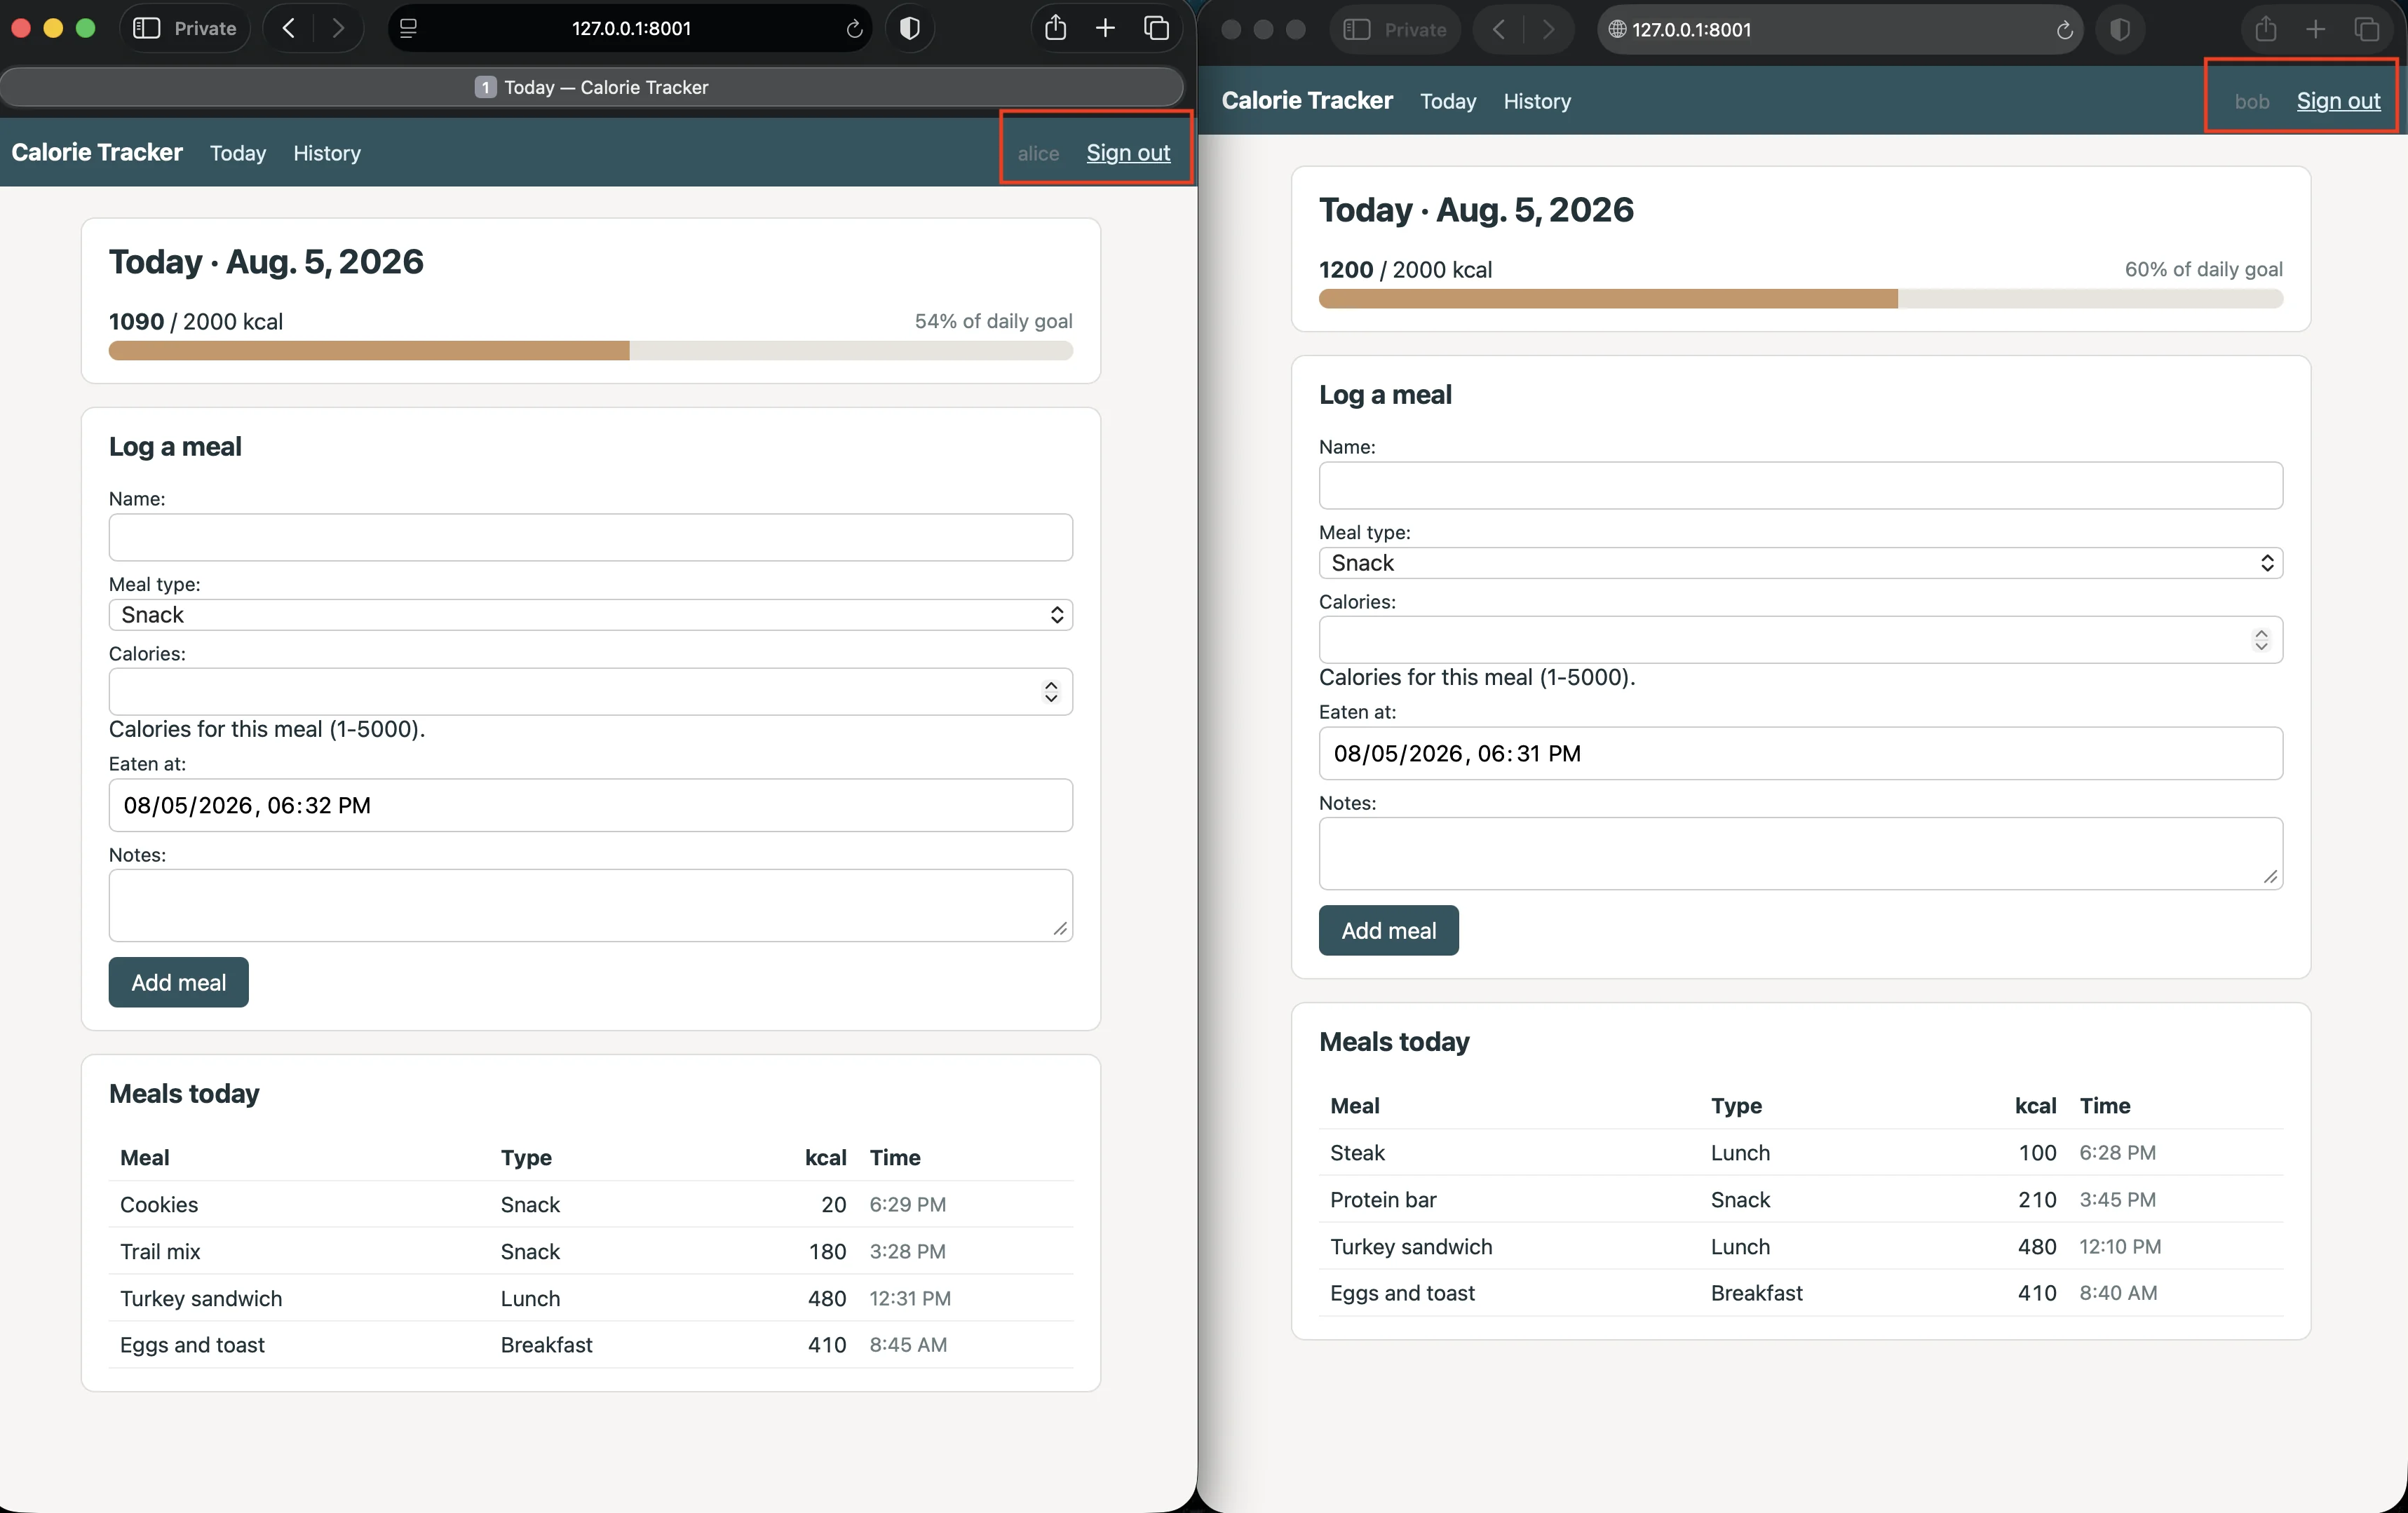This screenshot has height=1513, width=2408.
Task: Open Share menu in left window toolbar
Action: click(x=1056, y=27)
